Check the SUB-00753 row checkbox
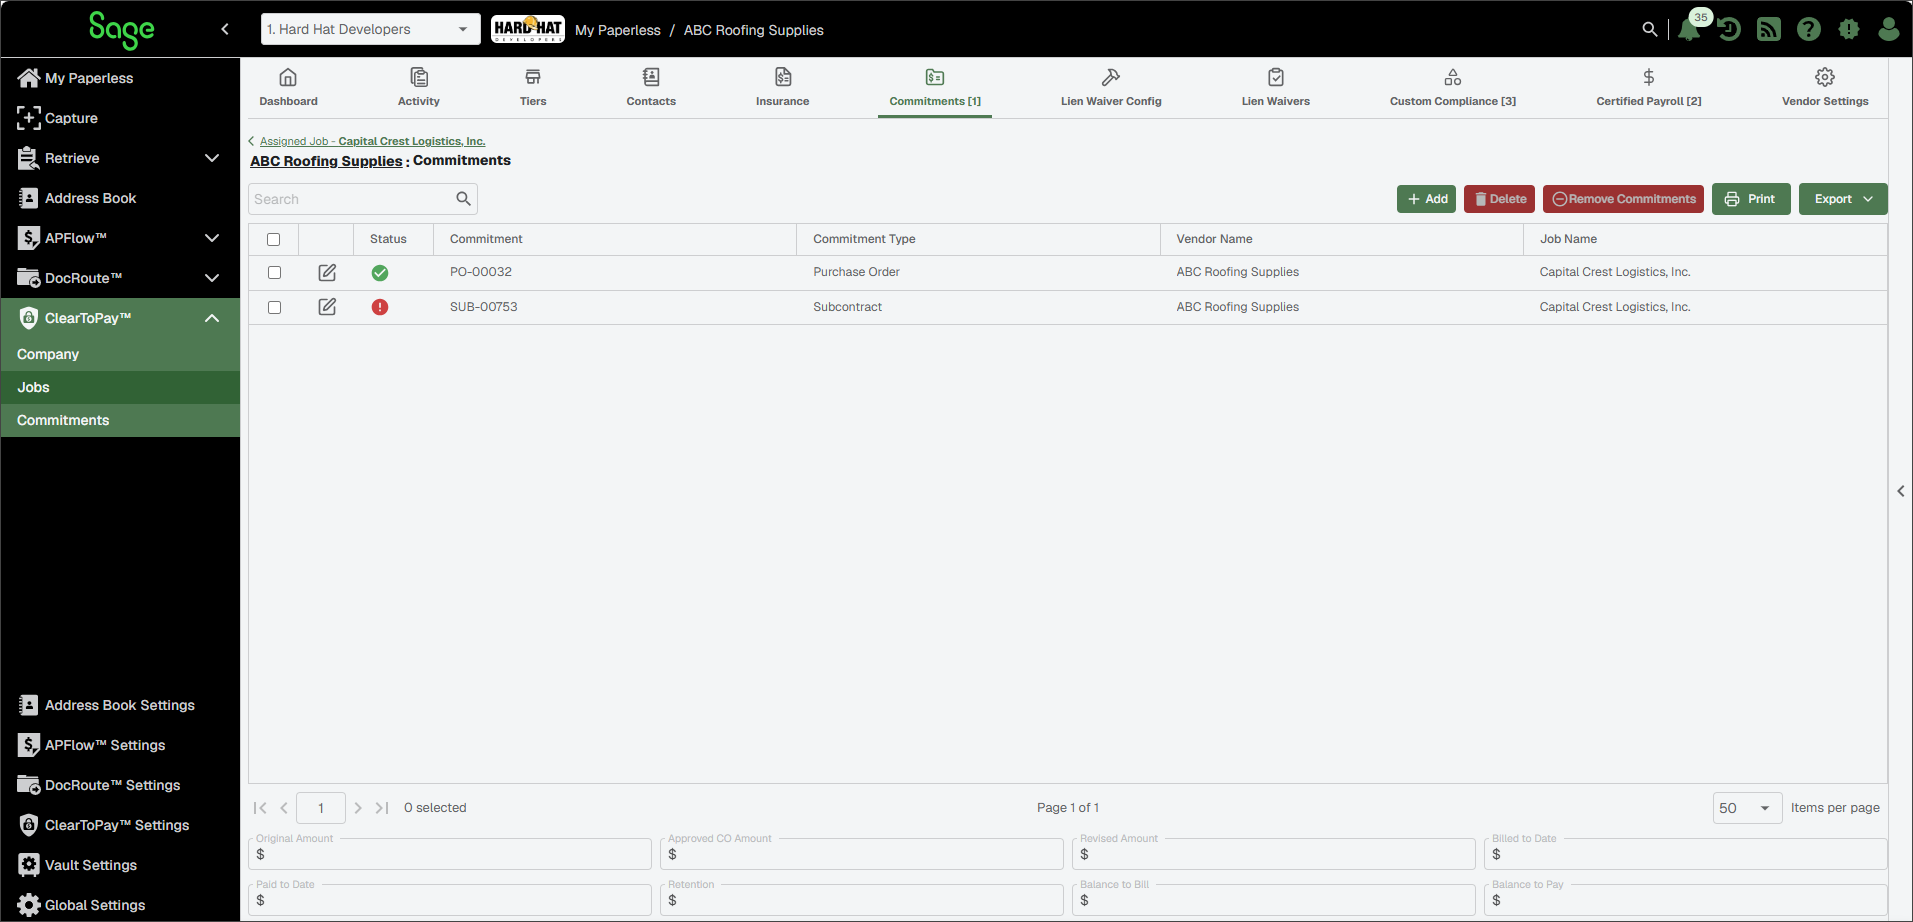 [x=274, y=308]
